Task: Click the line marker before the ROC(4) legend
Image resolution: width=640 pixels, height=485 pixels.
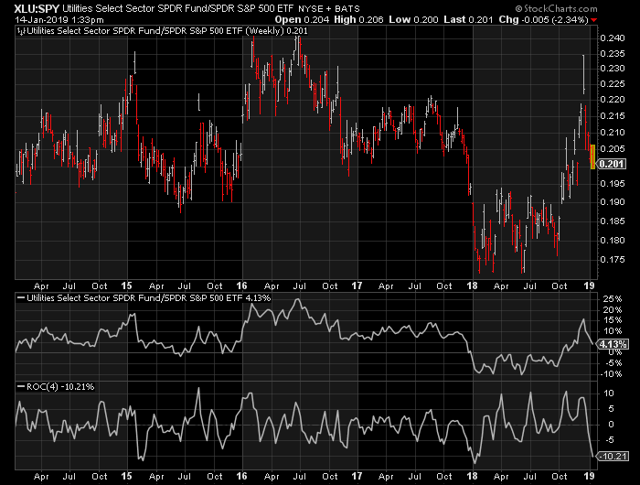Action: click(21, 386)
